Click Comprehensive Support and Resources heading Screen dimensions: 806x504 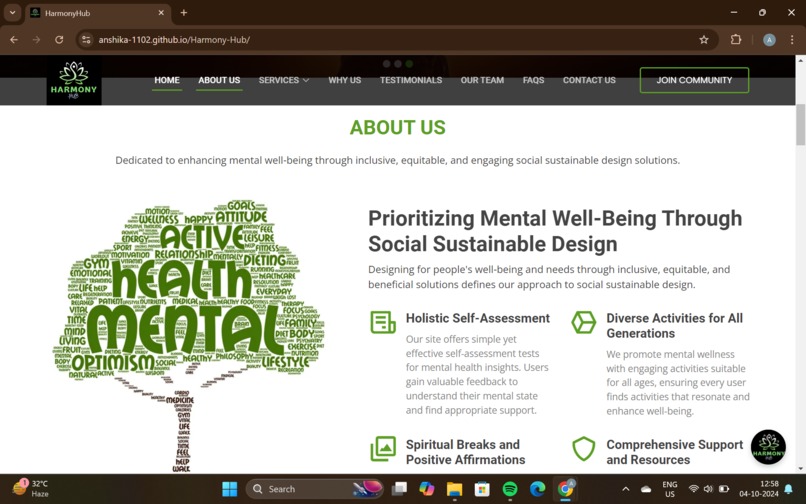[x=674, y=452]
